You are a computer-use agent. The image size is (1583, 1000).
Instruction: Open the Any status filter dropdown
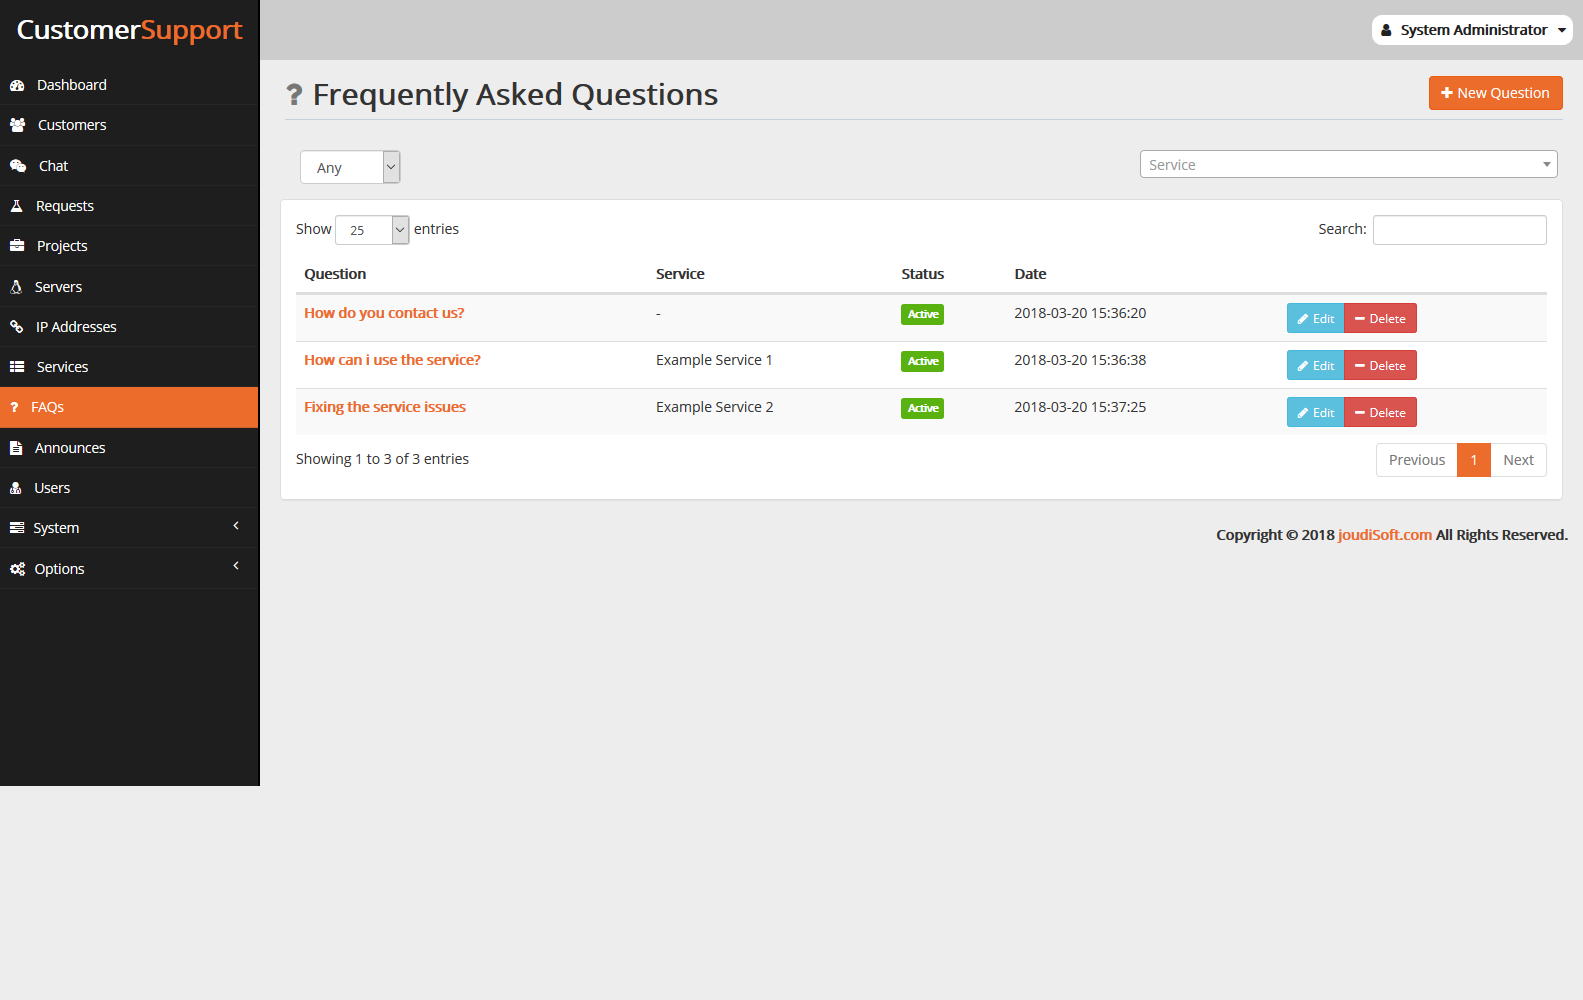pyautogui.click(x=350, y=167)
